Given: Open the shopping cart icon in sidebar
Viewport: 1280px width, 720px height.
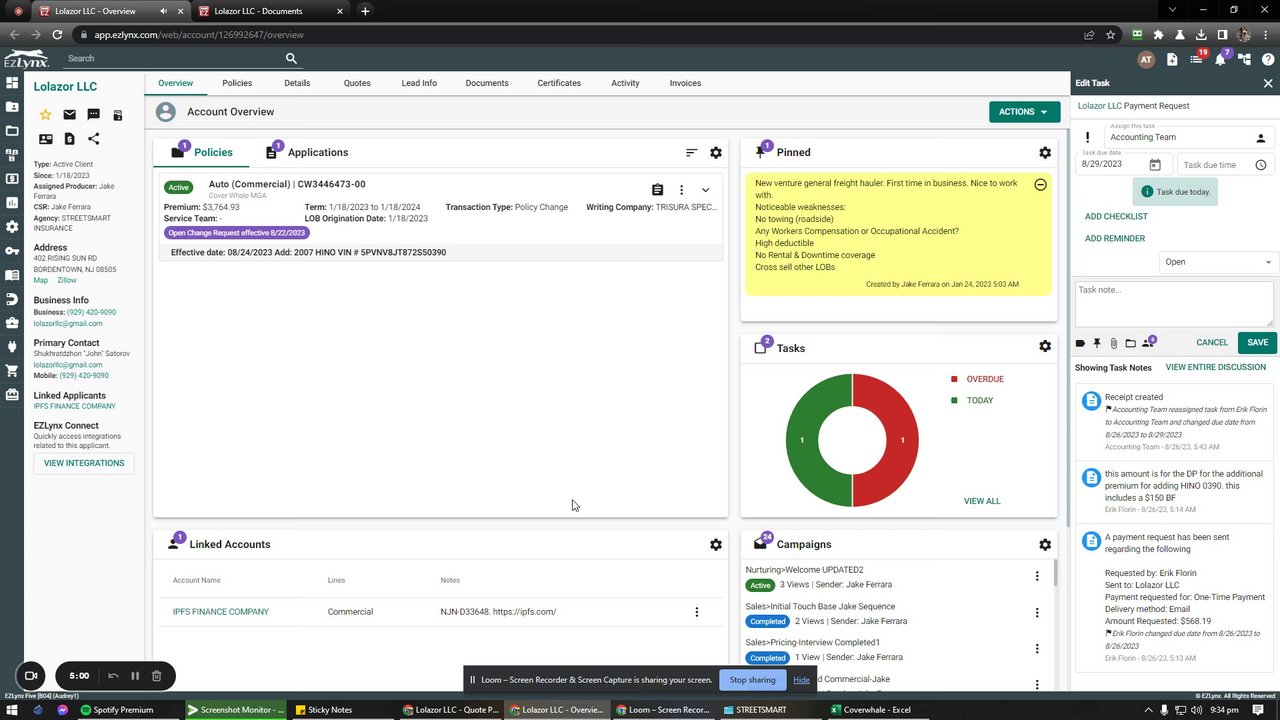Looking at the screenshot, I should point(12,371).
